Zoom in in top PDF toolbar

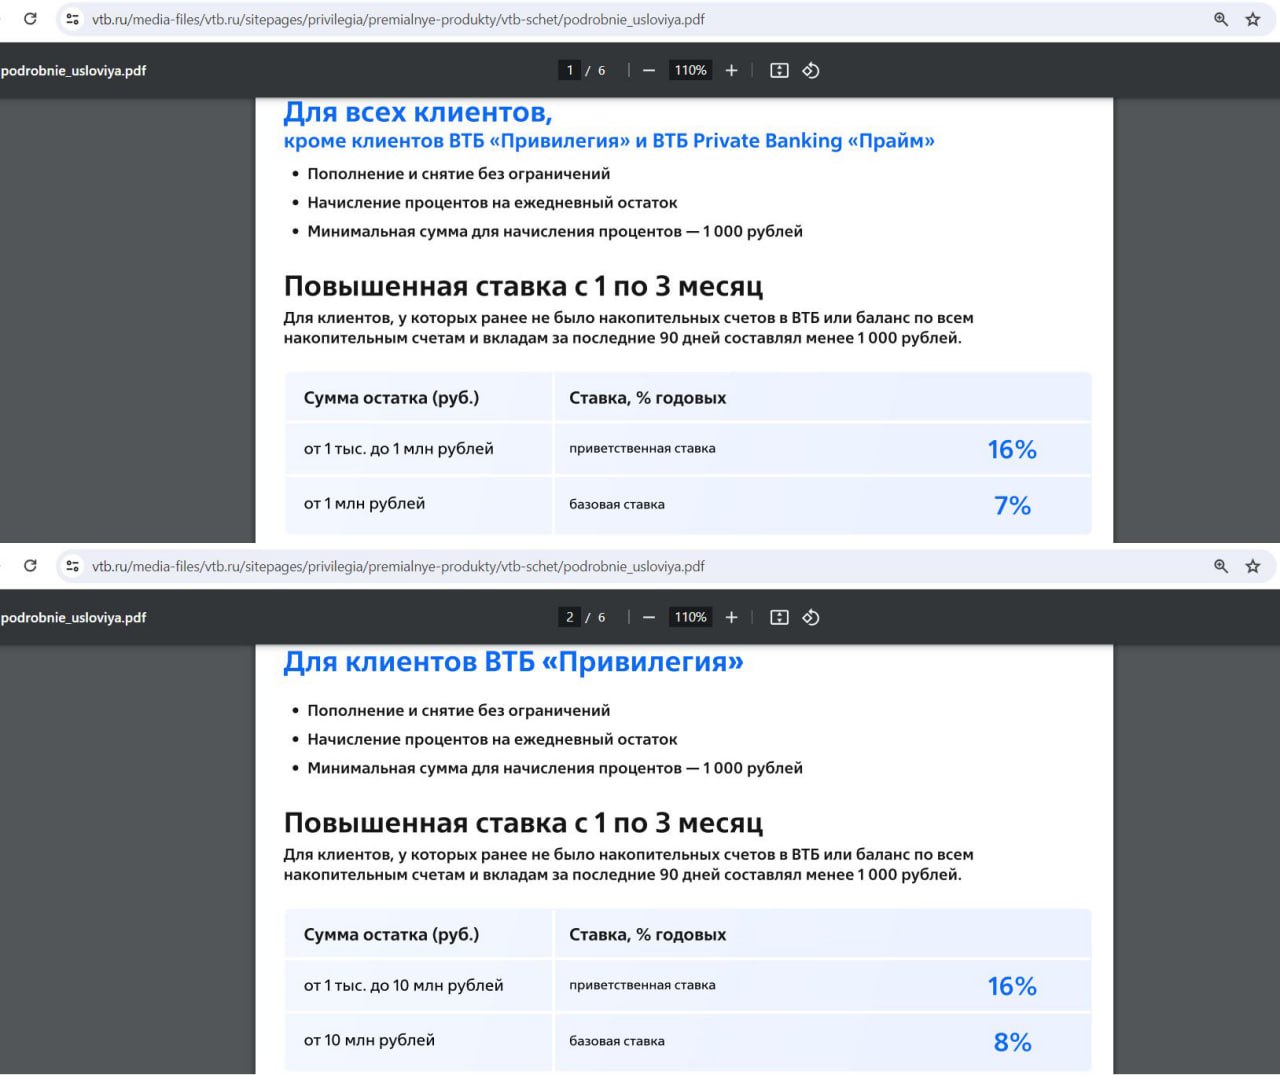pos(731,70)
